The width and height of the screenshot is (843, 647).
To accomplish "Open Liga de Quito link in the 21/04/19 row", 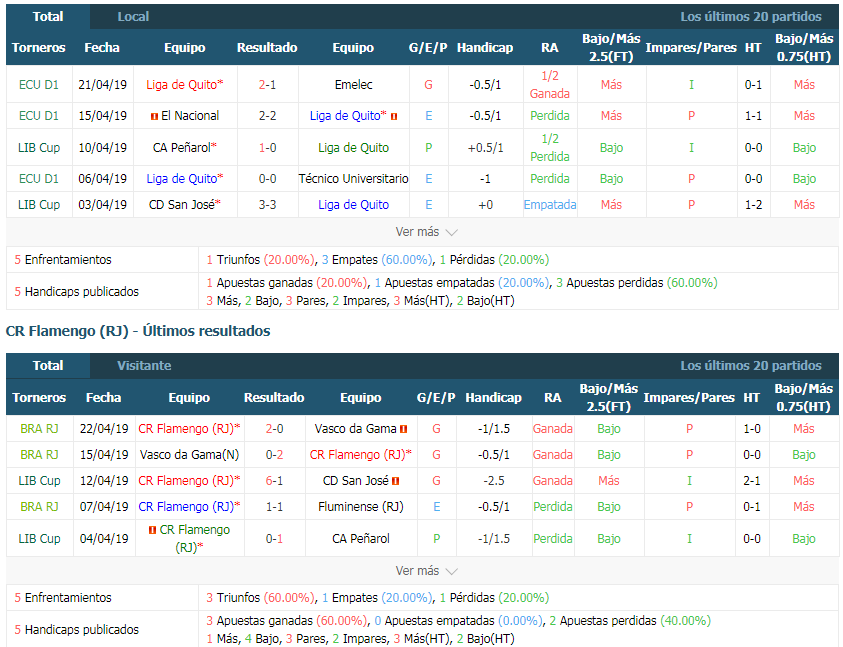I will [x=184, y=84].
